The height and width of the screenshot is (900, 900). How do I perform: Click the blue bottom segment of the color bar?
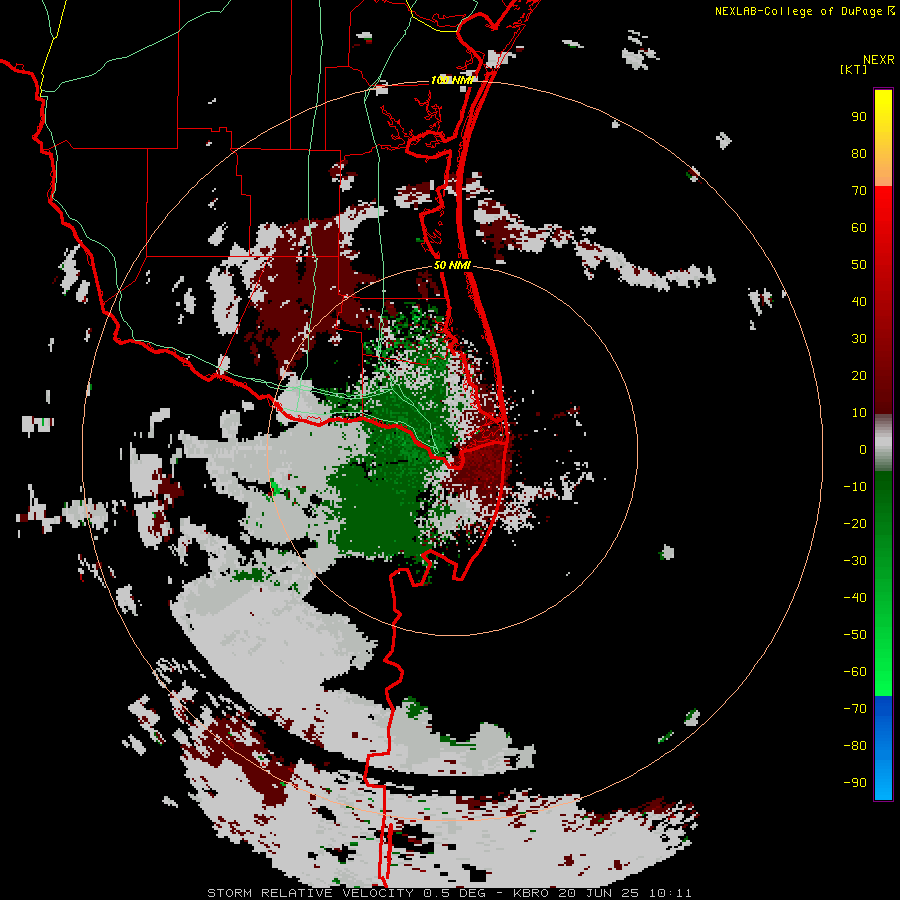883,748
